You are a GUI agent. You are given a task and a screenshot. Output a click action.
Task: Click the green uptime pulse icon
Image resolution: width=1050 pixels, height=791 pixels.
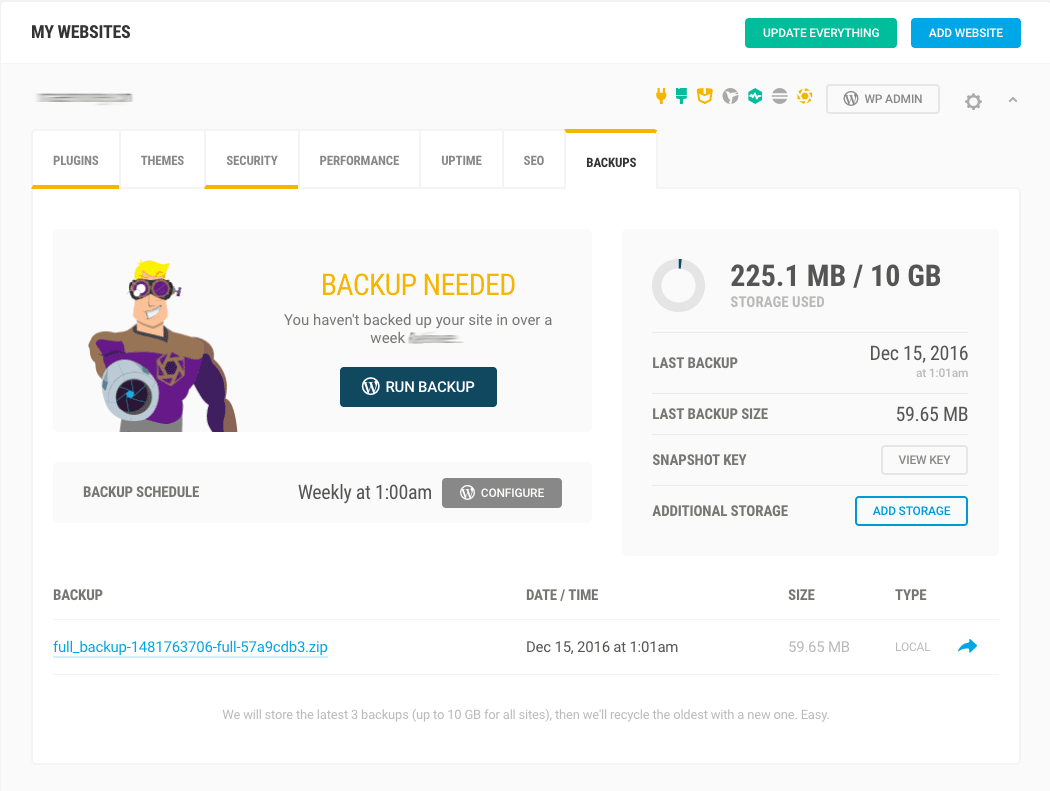point(755,96)
